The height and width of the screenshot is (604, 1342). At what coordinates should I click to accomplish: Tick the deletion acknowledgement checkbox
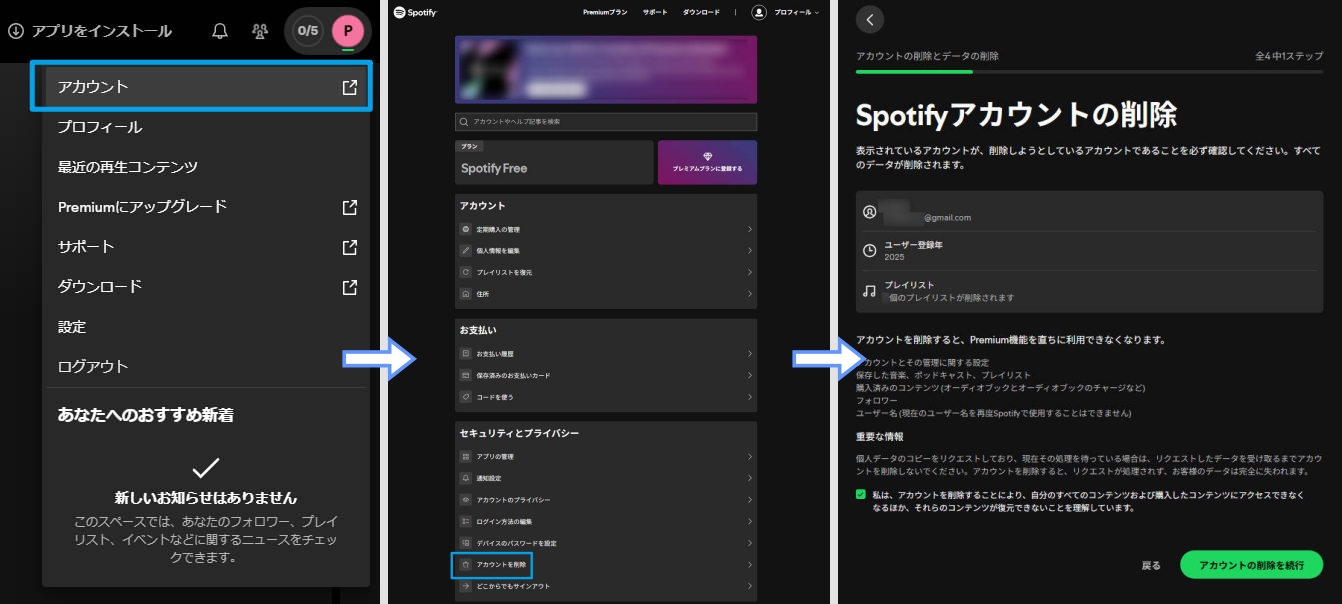[861, 494]
